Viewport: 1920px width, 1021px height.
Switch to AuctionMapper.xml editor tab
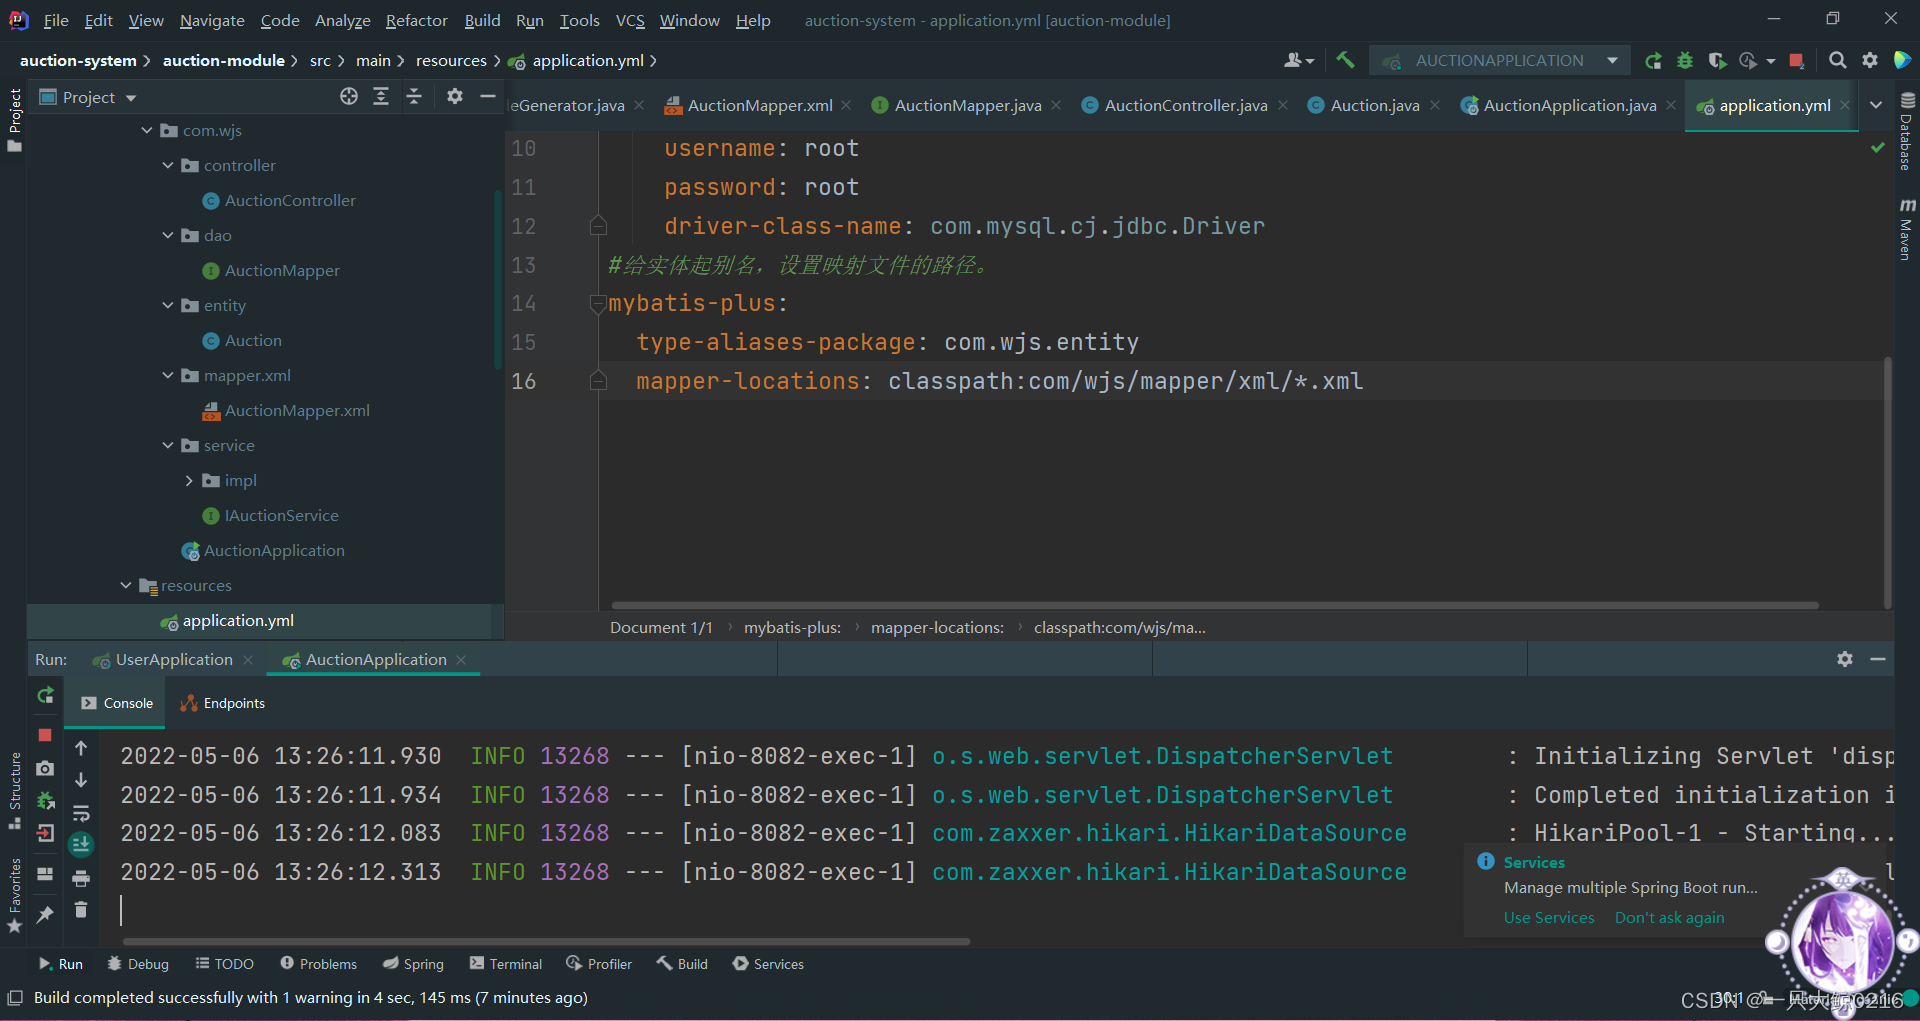(759, 105)
